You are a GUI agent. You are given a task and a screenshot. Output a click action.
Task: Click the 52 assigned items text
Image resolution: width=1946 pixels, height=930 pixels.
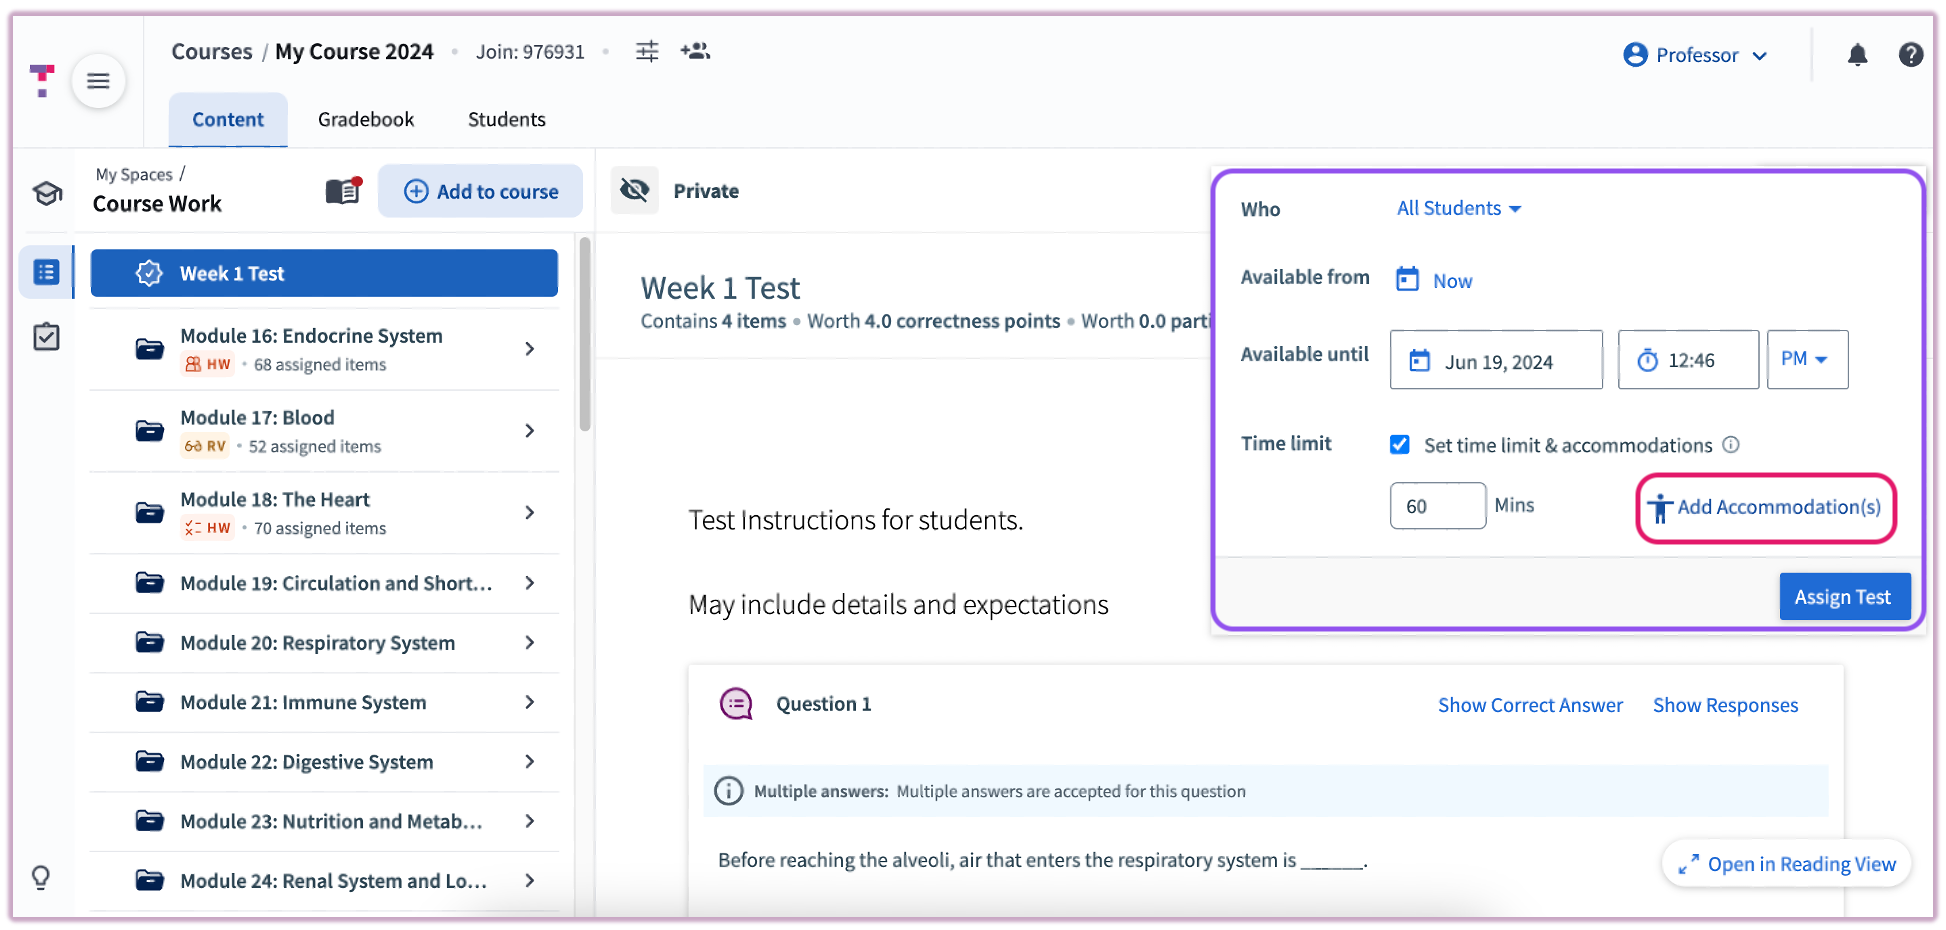(x=315, y=447)
